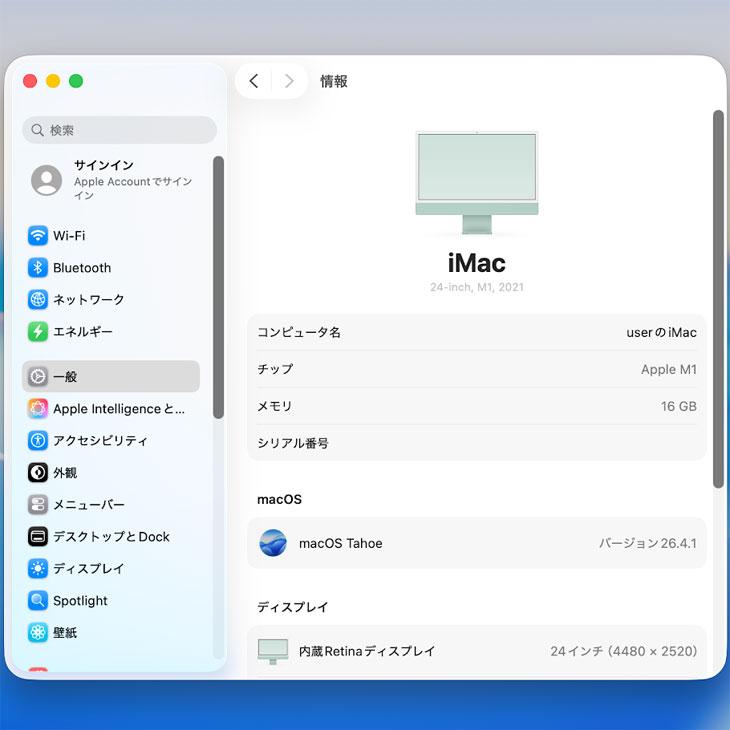Select Bluetooth label in the sidebar

click(82, 268)
